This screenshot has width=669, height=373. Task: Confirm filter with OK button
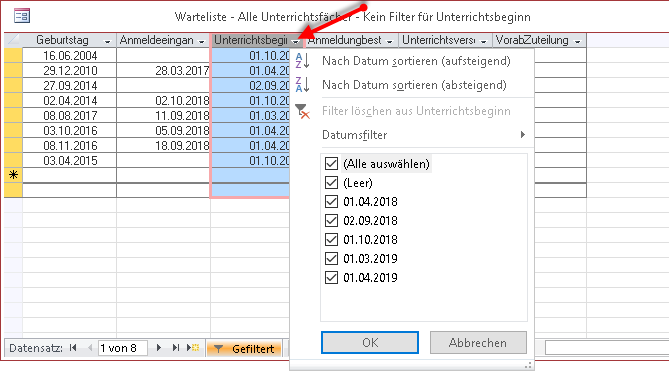click(370, 343)
